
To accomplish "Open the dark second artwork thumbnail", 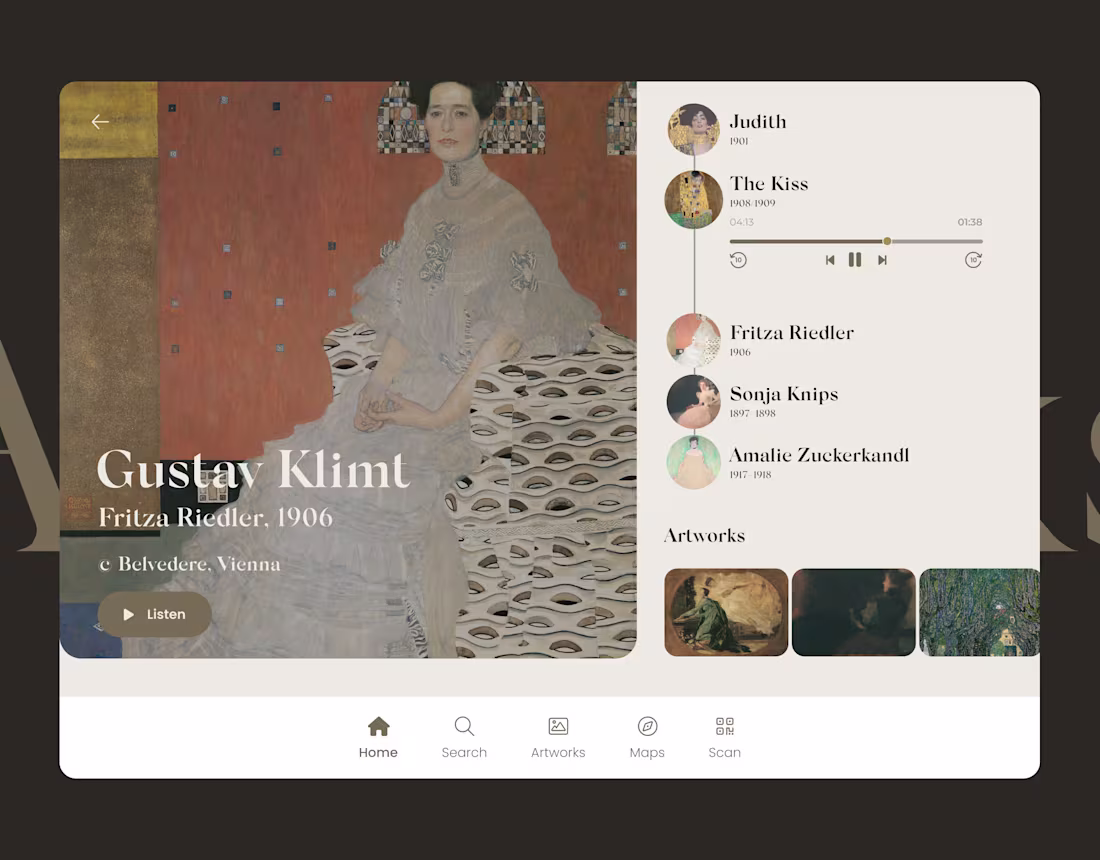I will coord(854,612).
